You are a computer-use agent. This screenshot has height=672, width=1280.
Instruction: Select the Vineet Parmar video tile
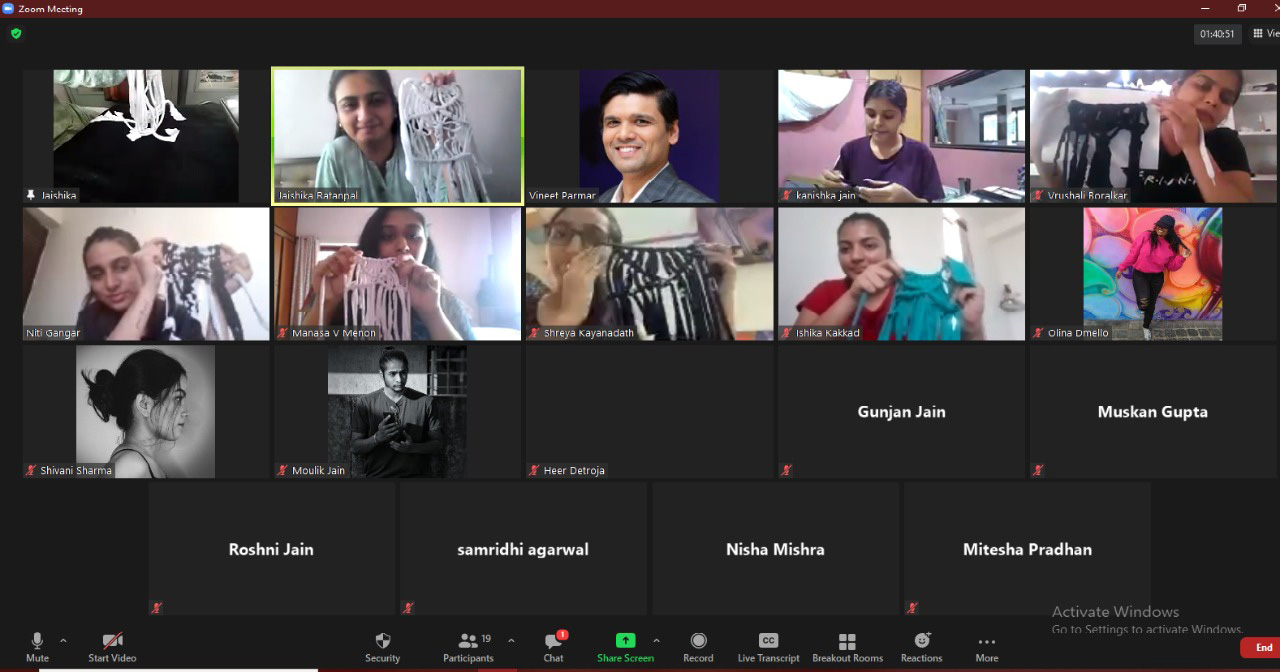click(649, 136)
